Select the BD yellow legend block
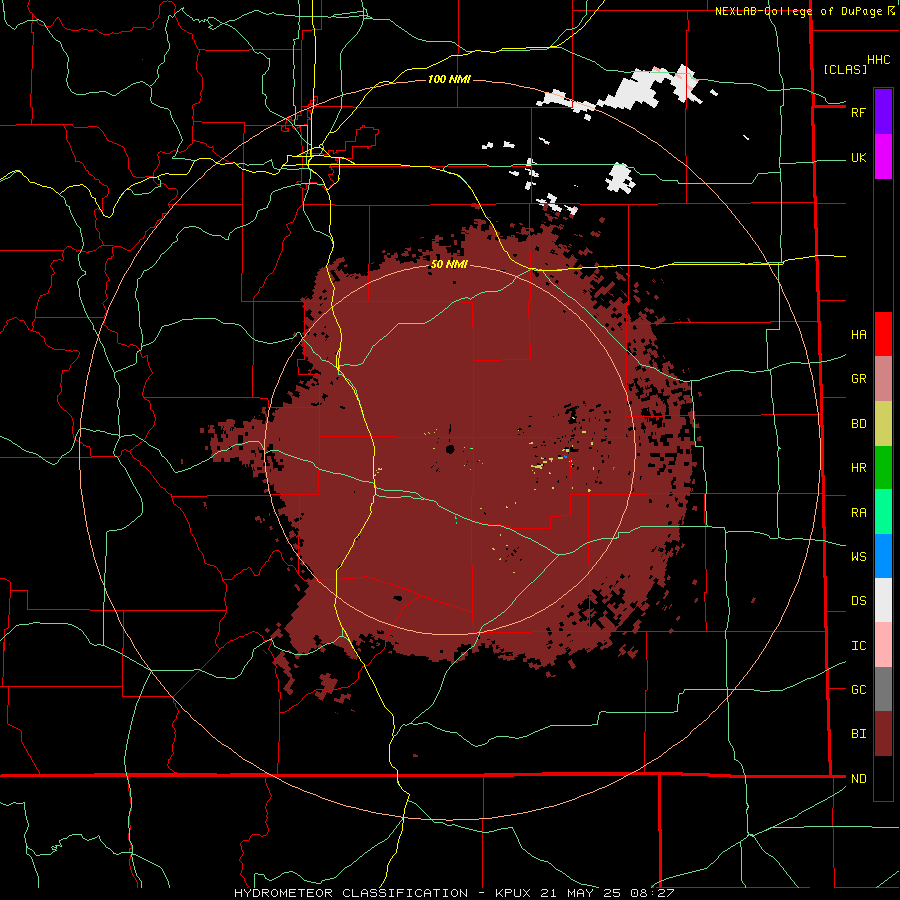Image resolution: width=900 pixels, height=900 pixels. [883, 424]
